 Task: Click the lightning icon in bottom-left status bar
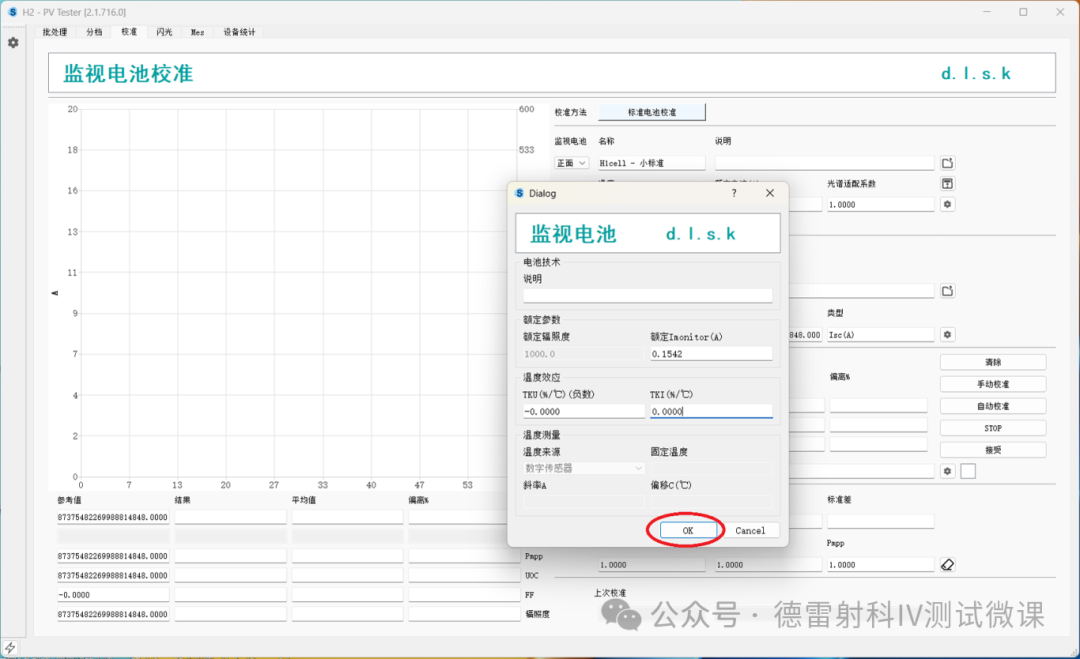pos(11,648)
